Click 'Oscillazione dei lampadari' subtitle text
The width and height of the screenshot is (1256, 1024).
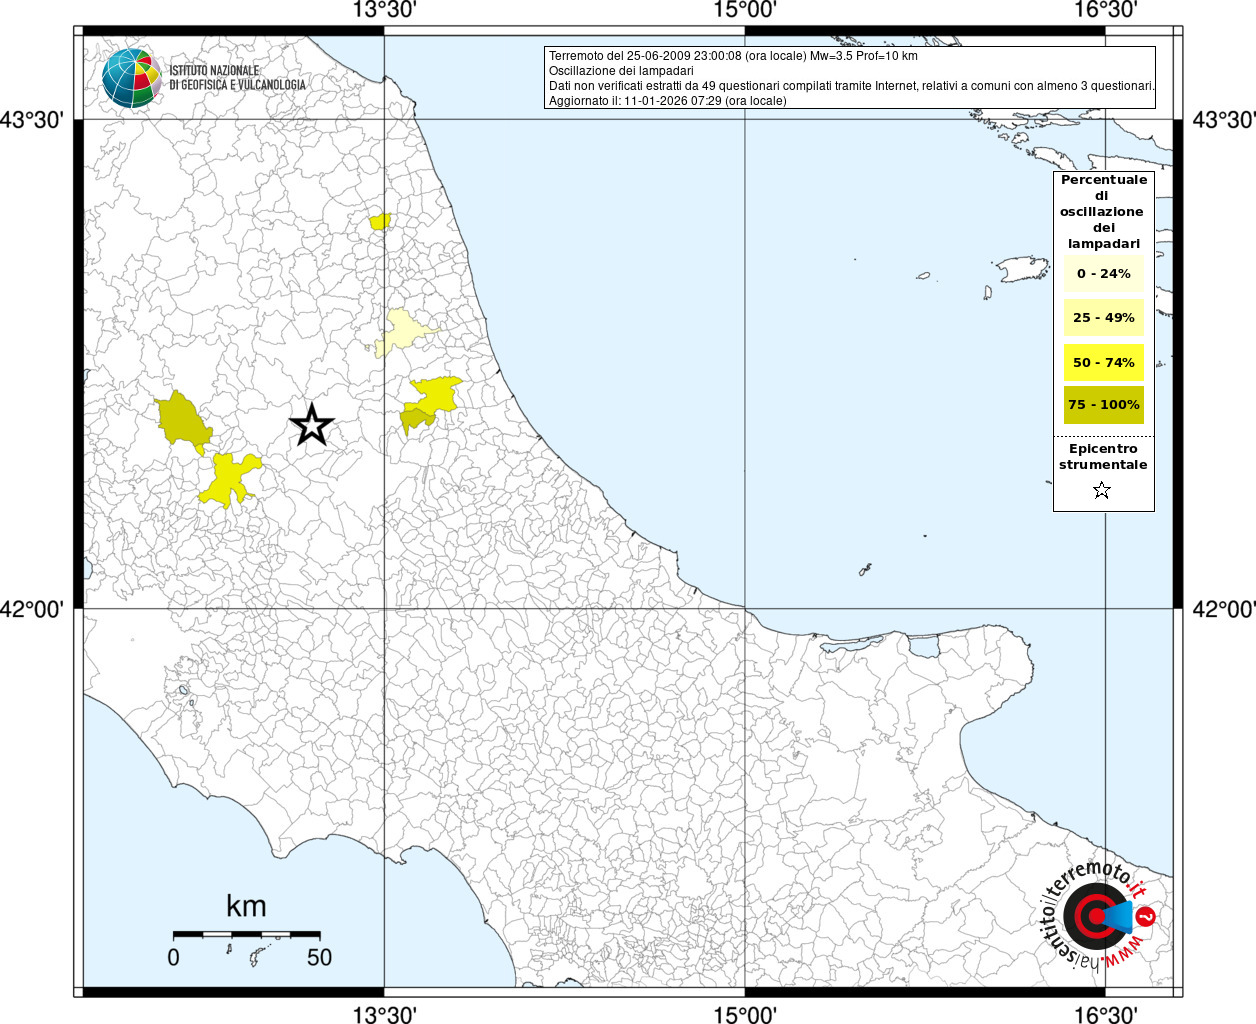click(x=621, y=71)
